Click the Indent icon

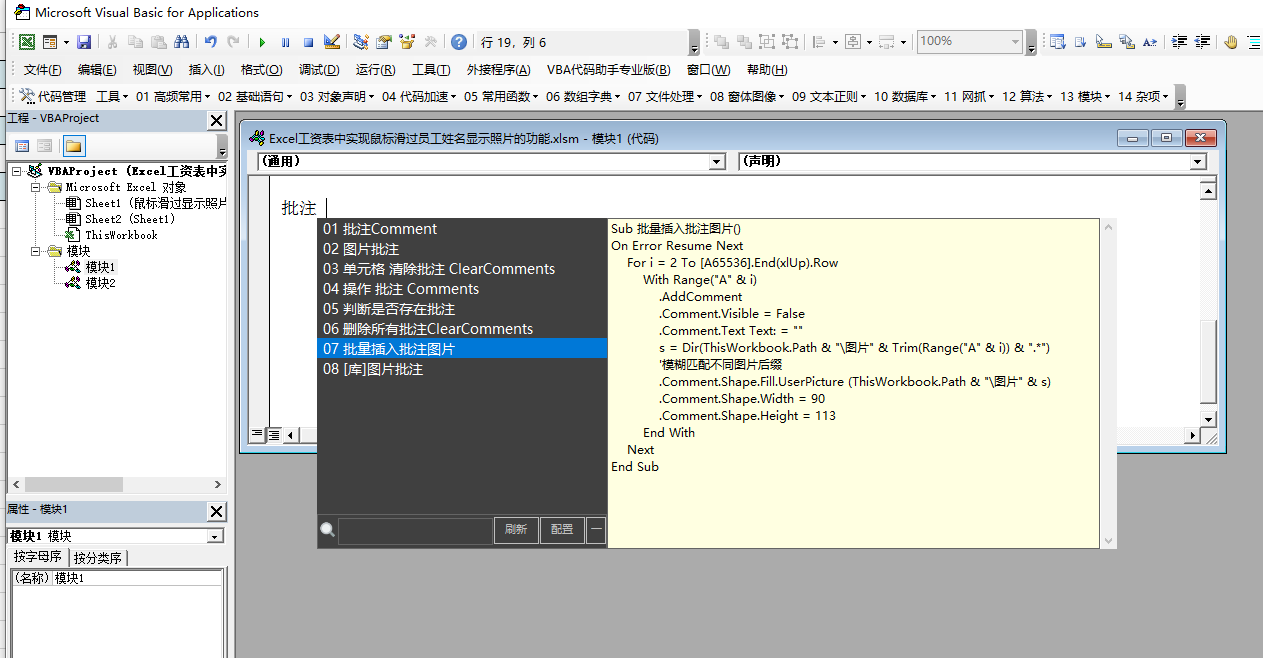tap(1179, 42)
